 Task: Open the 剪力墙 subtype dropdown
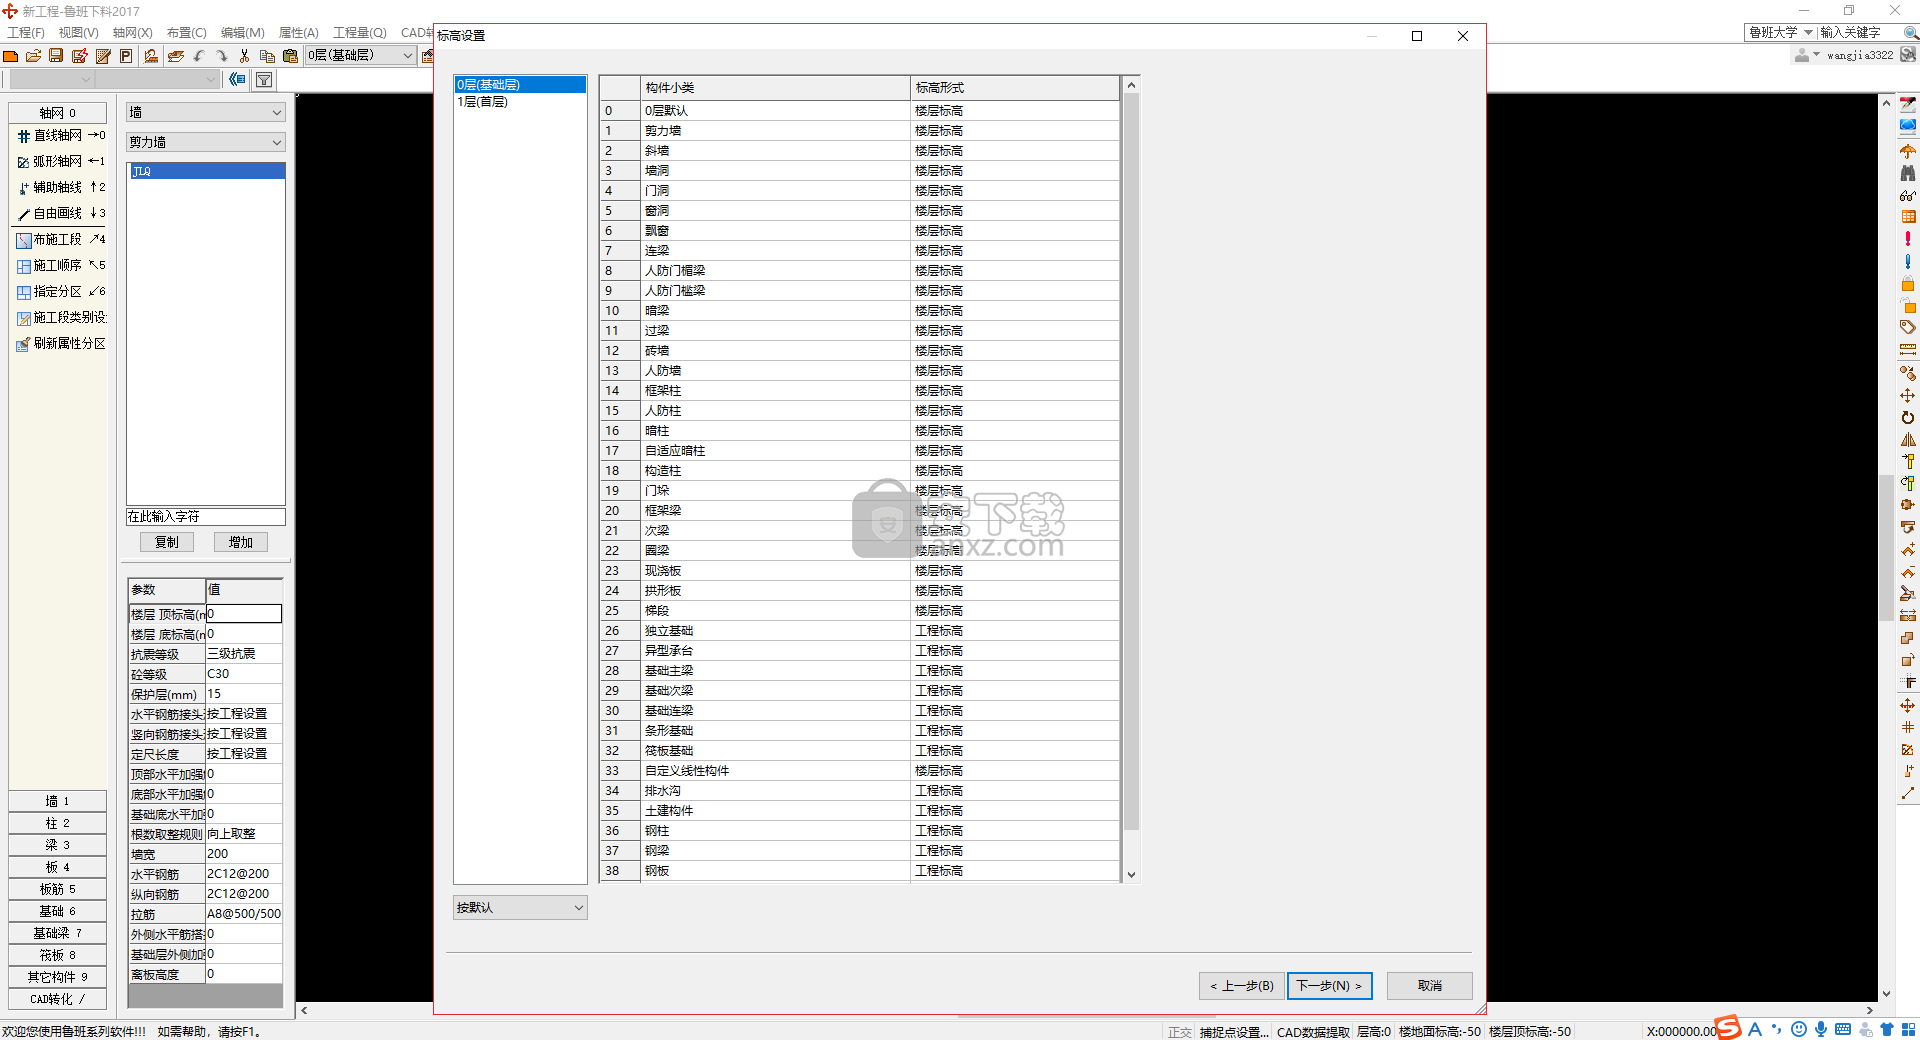point(206,143)
